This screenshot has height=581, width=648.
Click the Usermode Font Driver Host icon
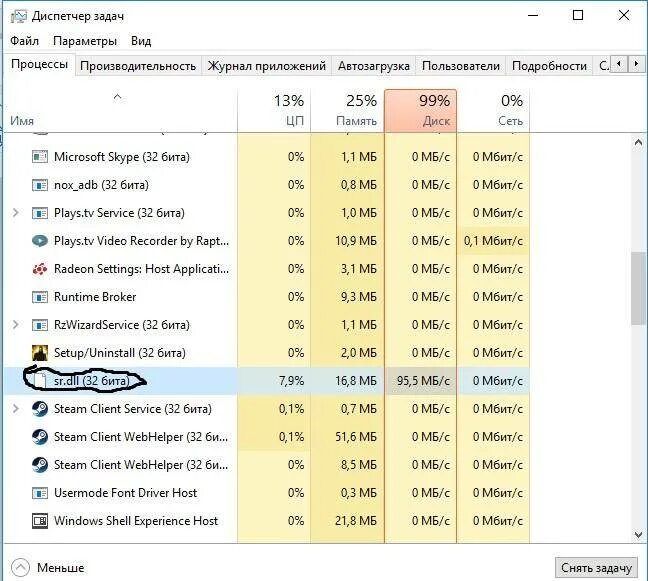40,493
